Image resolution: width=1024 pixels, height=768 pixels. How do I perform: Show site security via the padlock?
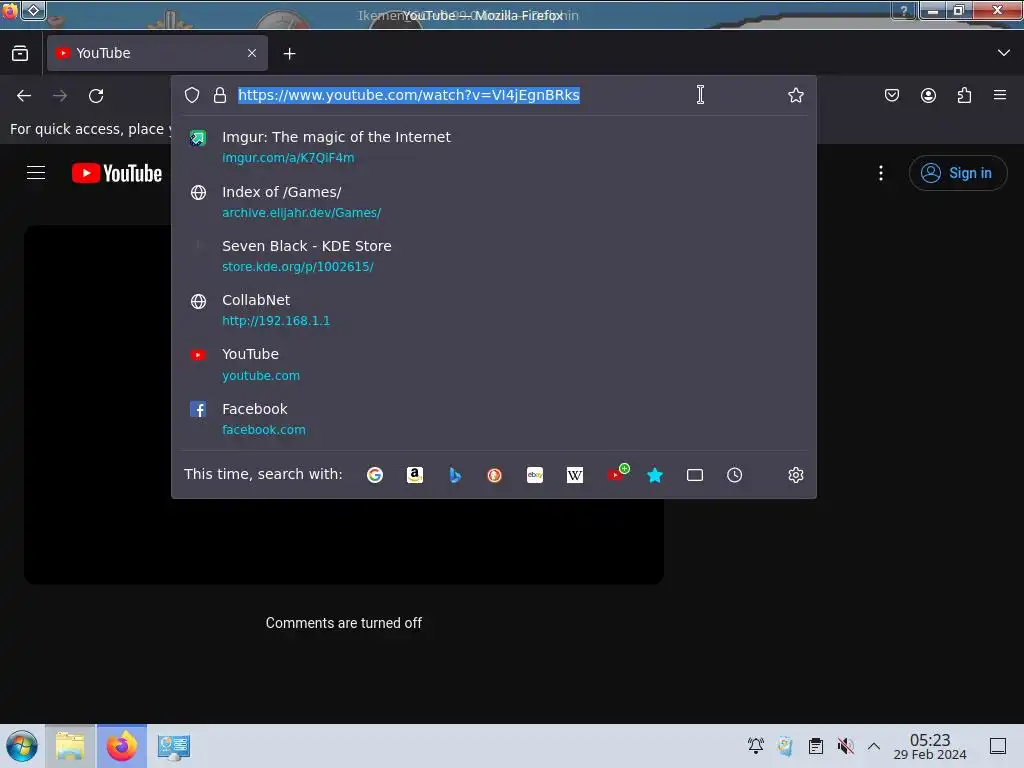(x=220, y=95)
